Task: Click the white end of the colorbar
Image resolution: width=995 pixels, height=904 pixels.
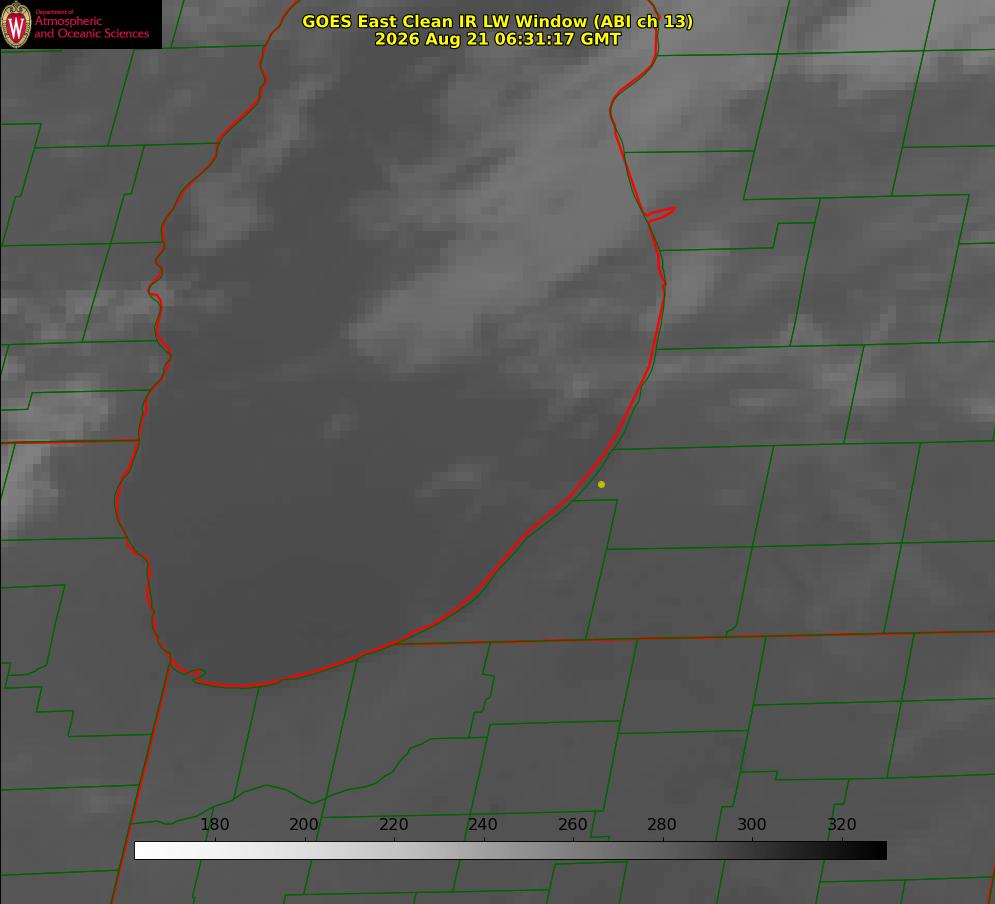Action: point(146,851)
